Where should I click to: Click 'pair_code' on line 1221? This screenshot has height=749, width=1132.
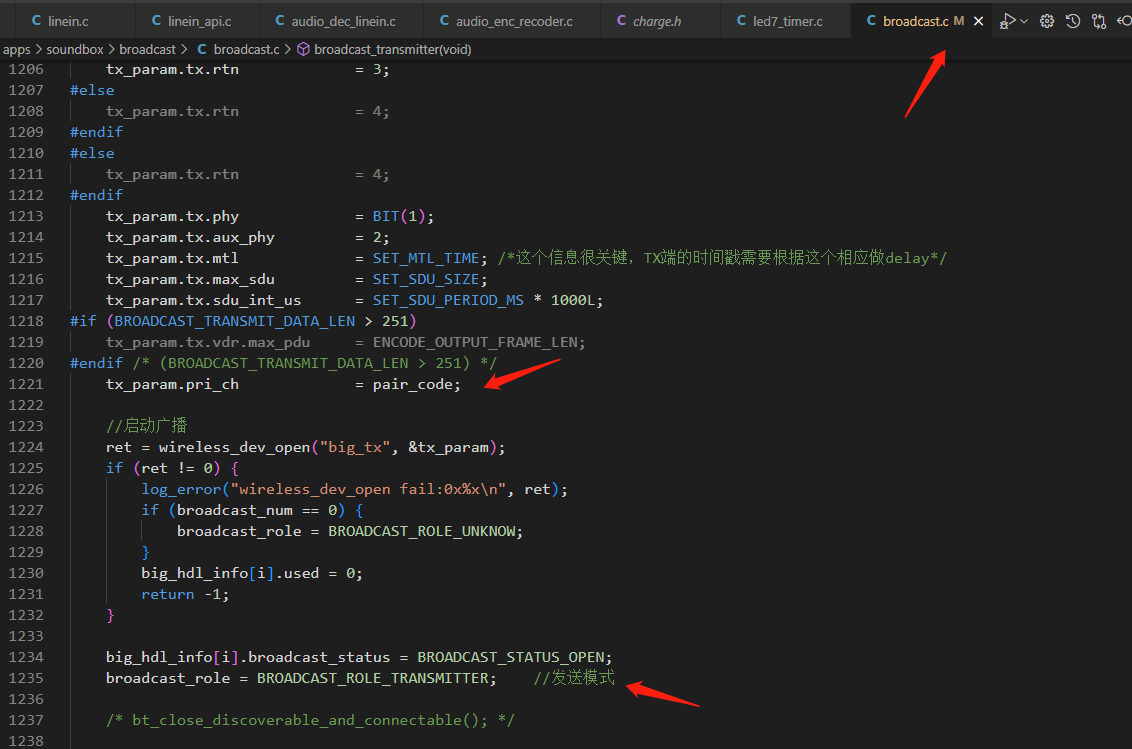coord(413,385)
